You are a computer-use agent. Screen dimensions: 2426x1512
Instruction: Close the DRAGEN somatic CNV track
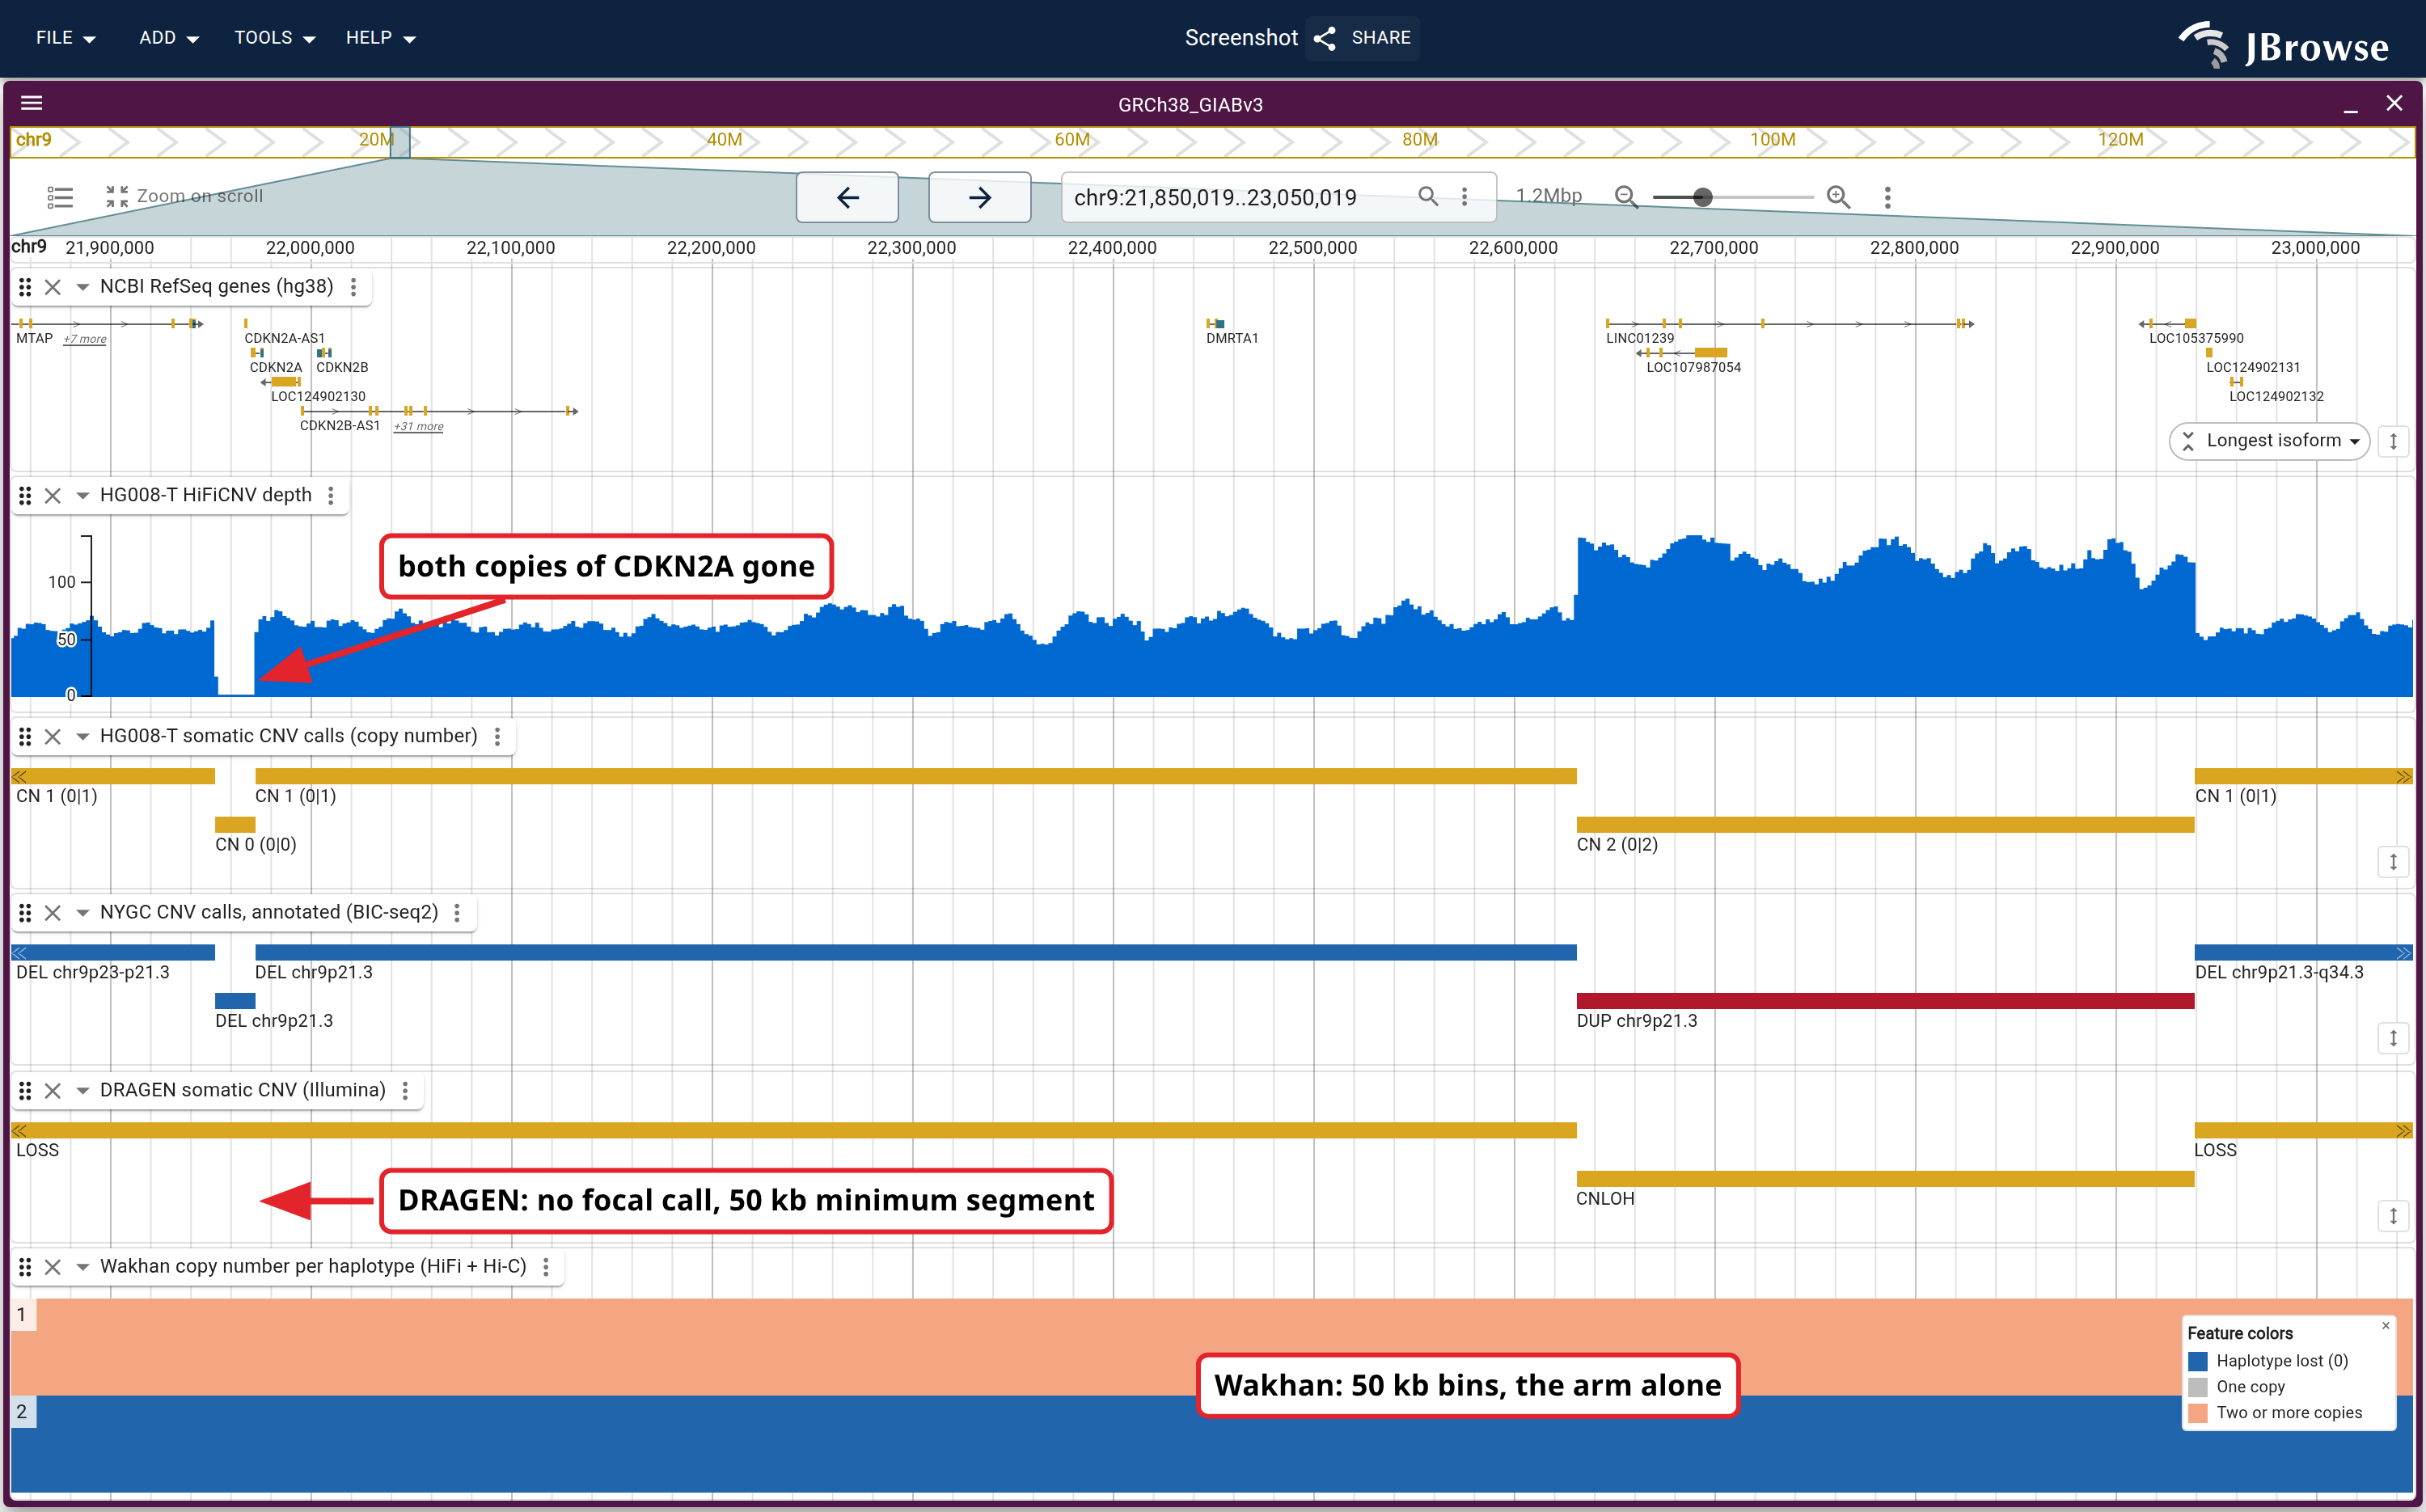click(x=53, y=1091)
